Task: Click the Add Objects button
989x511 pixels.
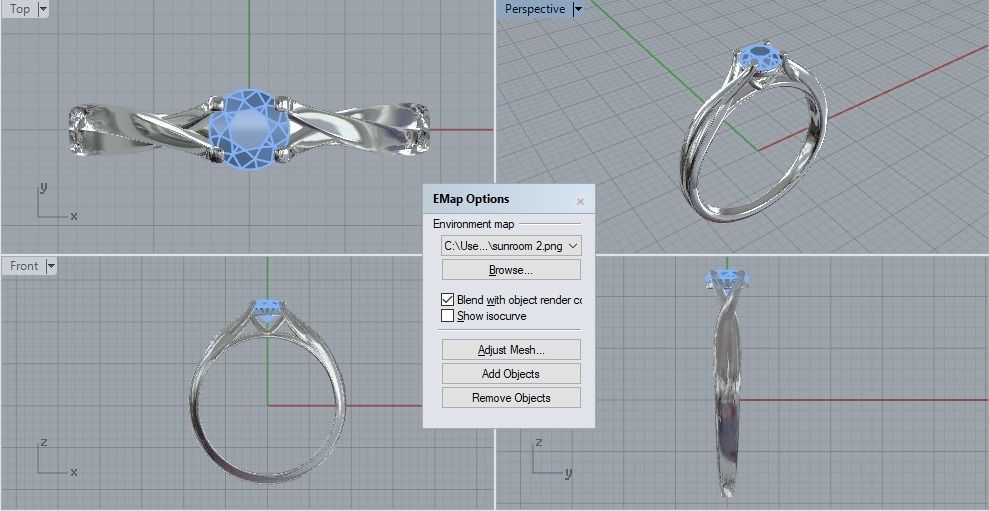Action: (511, 373)
